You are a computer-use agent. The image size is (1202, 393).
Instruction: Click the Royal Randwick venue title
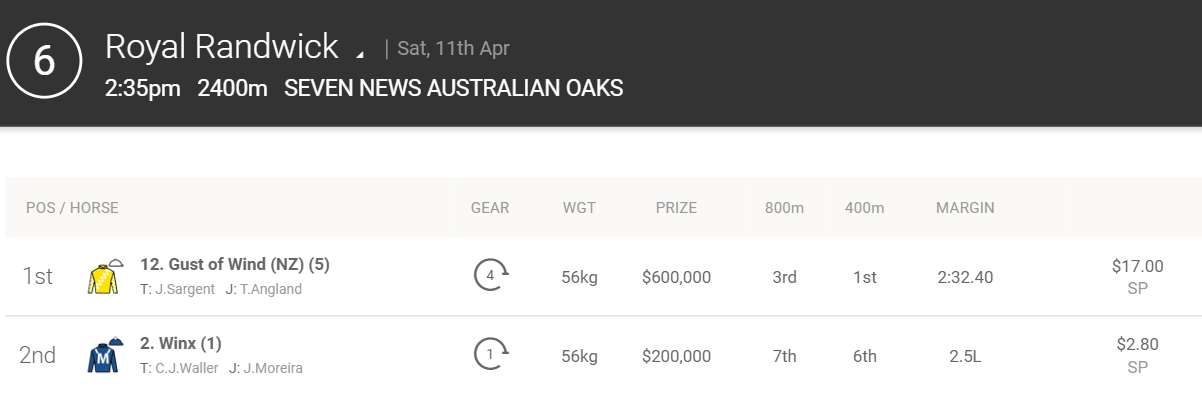tap(222, 47)
